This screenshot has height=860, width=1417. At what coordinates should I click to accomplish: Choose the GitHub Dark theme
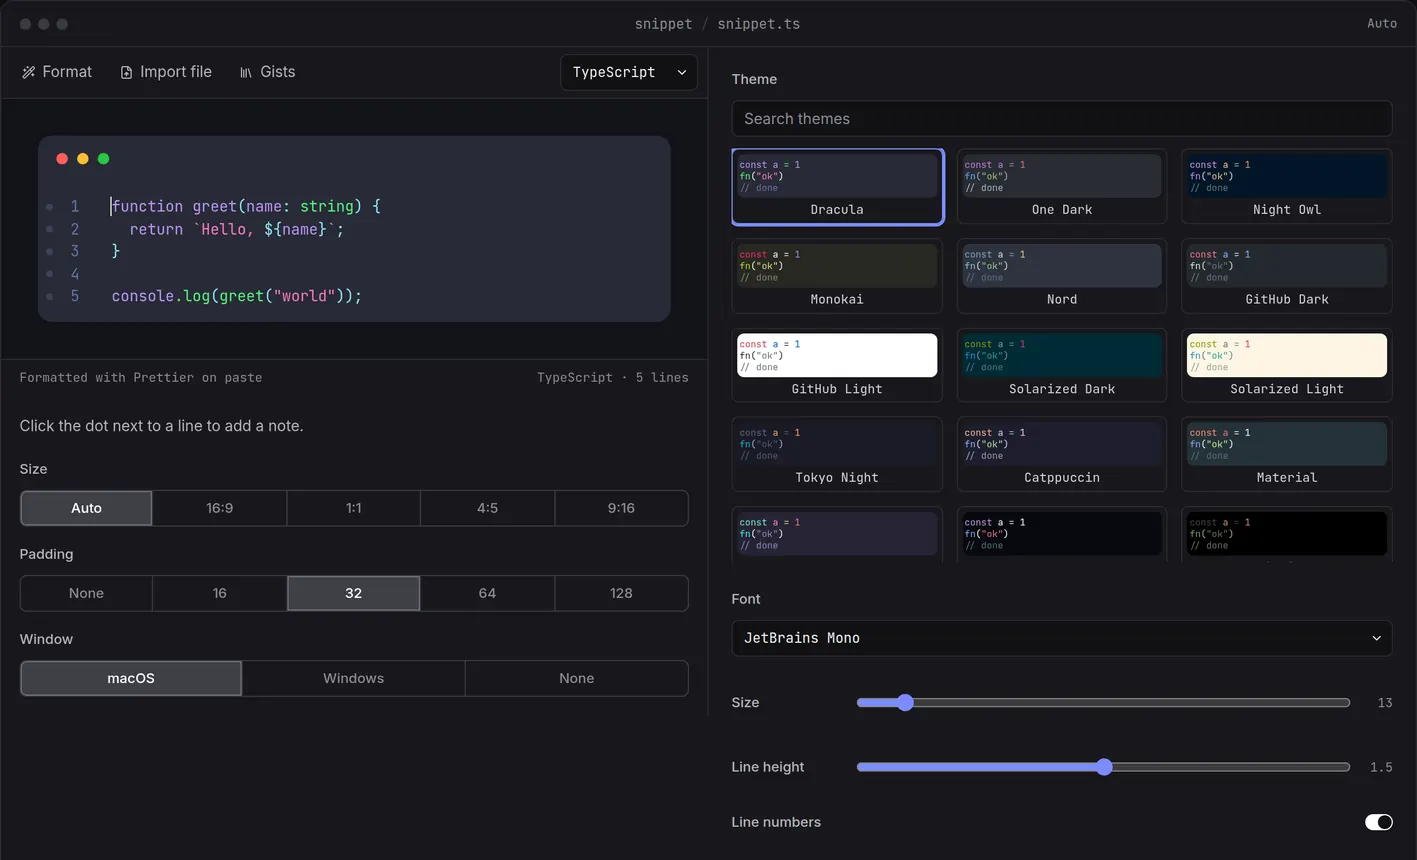click(x=1287, y=276)
